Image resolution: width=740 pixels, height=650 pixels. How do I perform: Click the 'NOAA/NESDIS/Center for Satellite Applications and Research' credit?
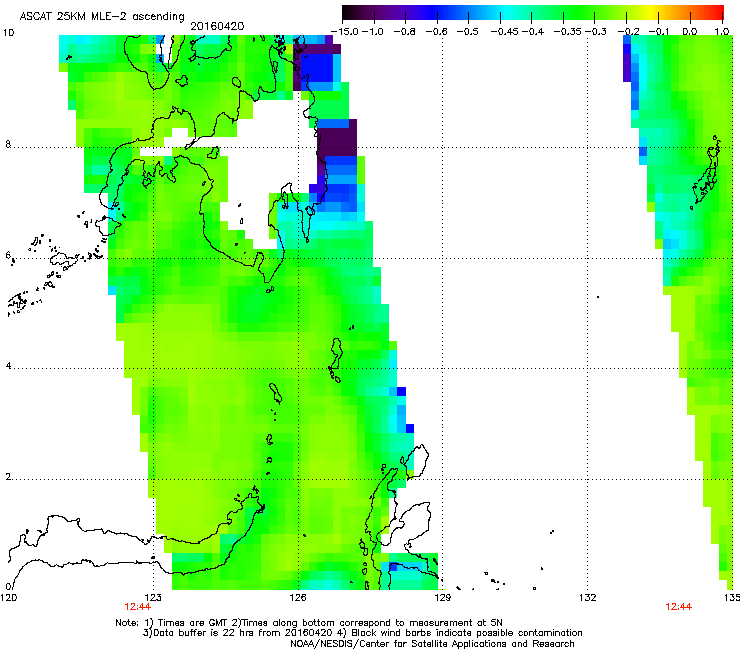pos(432,644)
